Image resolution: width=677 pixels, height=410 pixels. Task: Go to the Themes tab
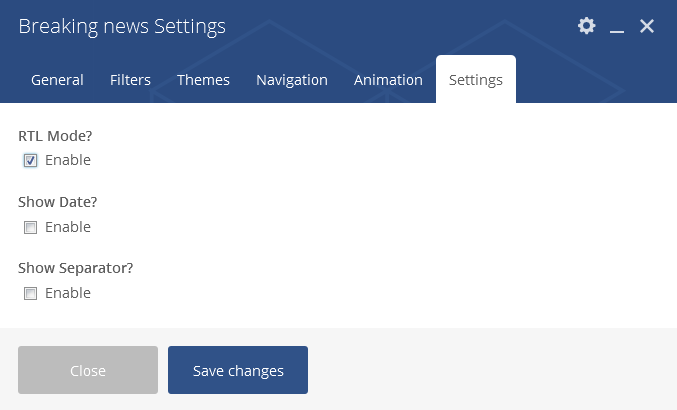pyautogui.click(x=203, y=80)
